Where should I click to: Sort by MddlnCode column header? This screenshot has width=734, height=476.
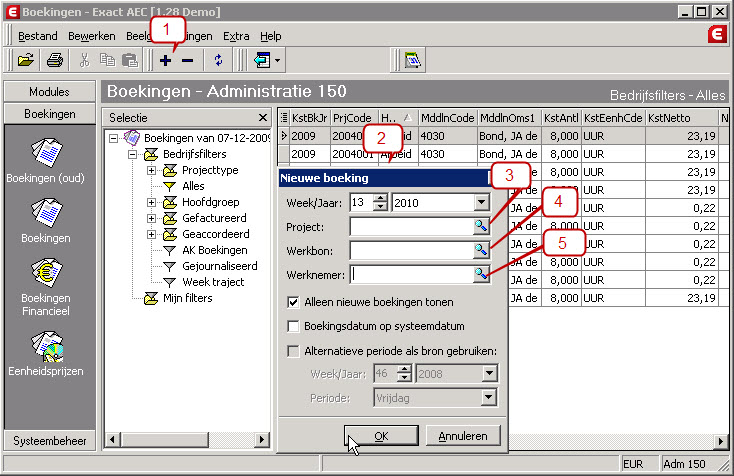[x=447, y=118]
